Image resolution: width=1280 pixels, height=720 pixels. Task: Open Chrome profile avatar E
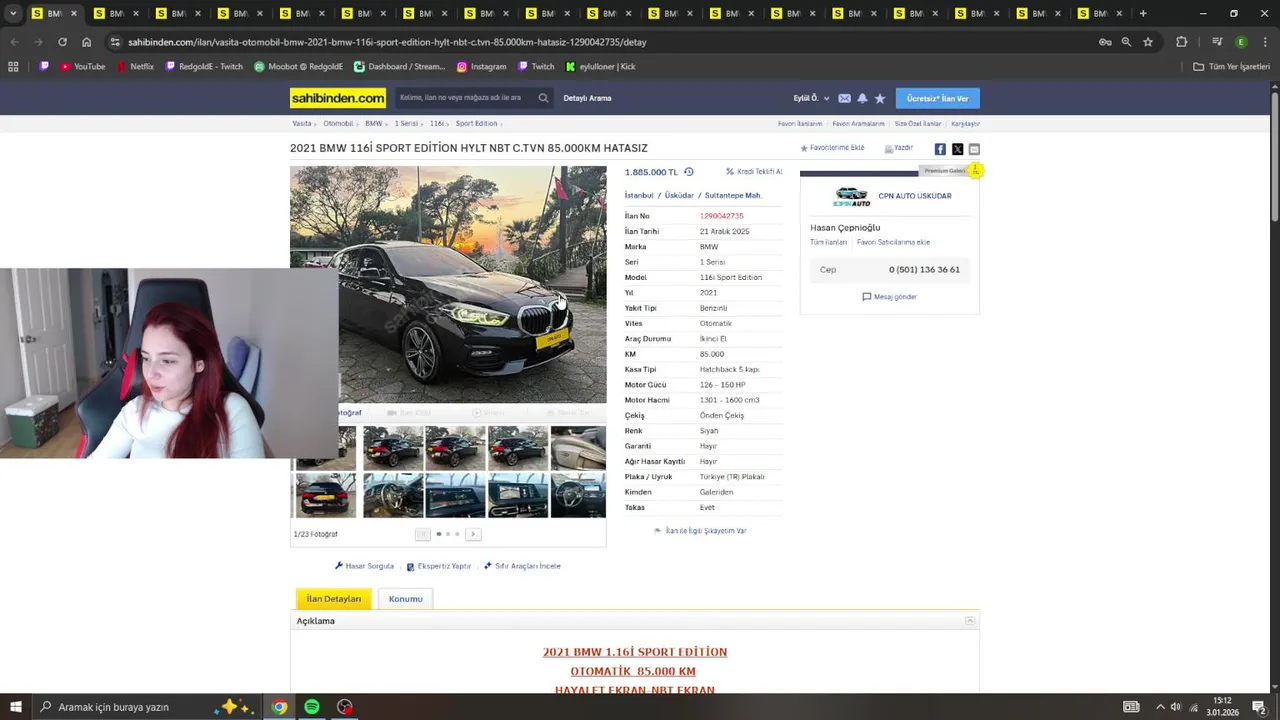click(x=1241, y=42)
